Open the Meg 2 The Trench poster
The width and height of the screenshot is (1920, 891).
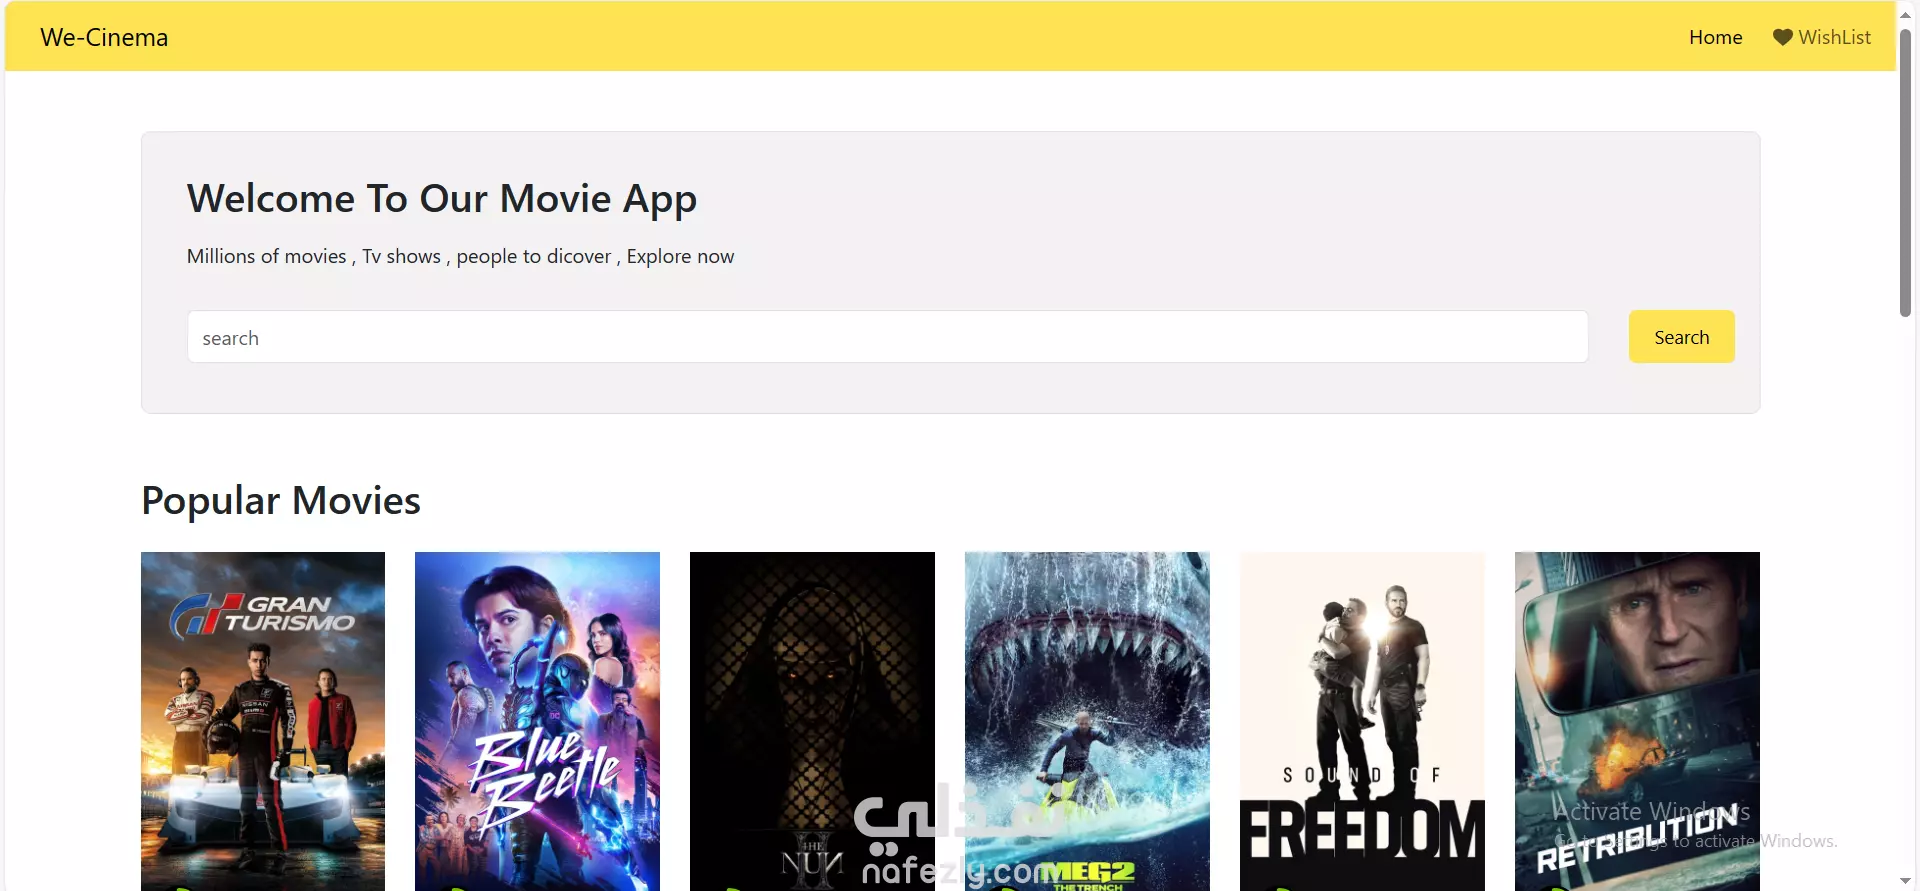pos(1087,721)
